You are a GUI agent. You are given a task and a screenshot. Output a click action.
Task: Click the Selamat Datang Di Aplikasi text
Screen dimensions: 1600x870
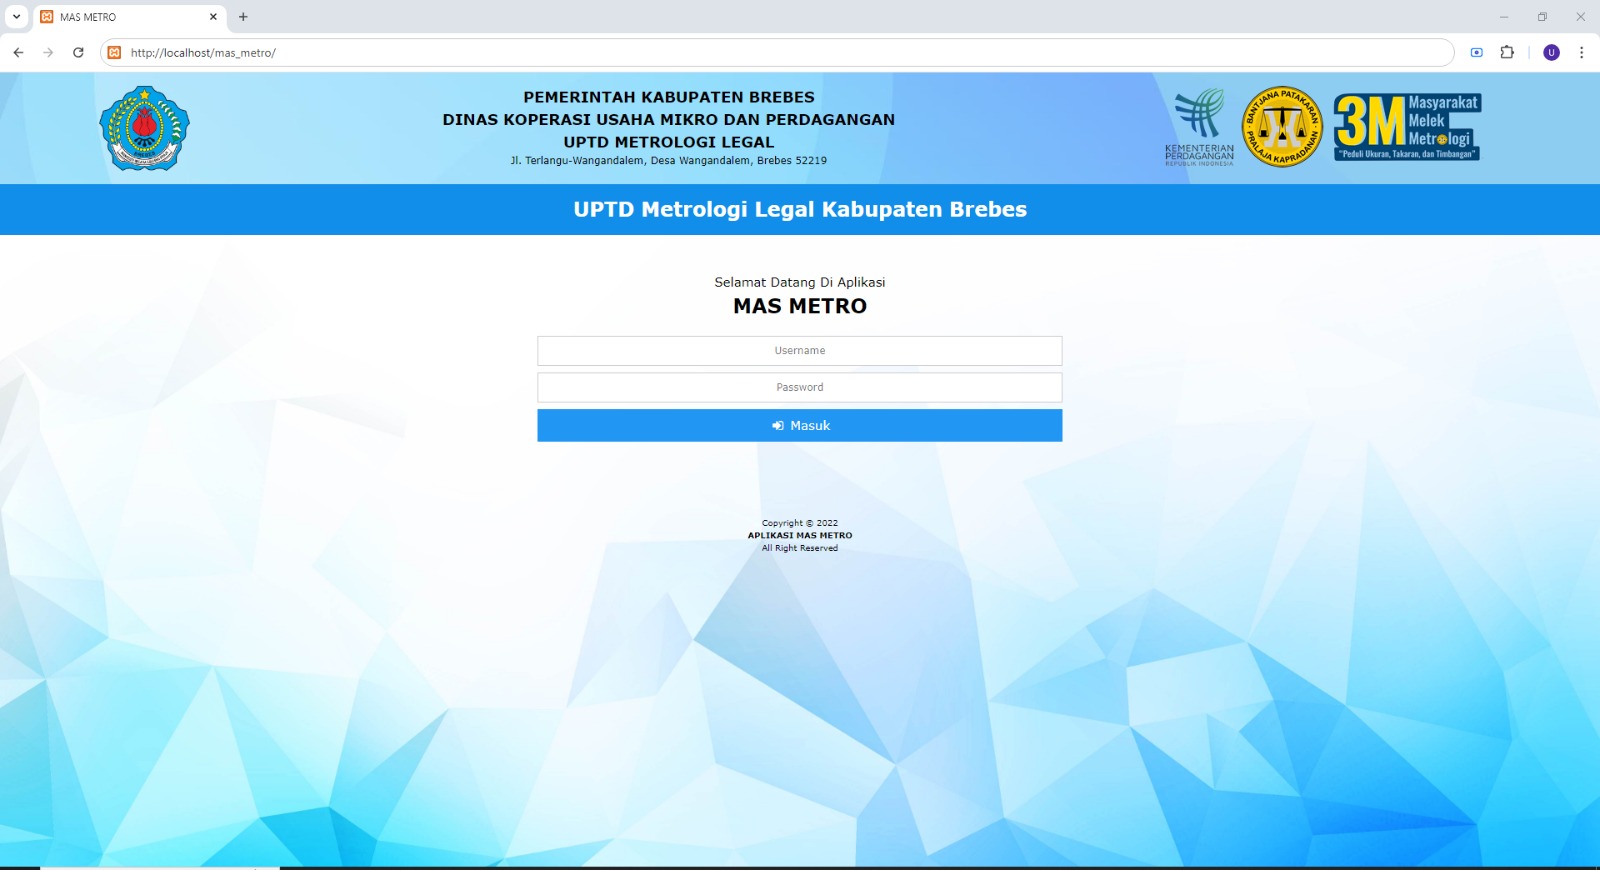(800, 283)
